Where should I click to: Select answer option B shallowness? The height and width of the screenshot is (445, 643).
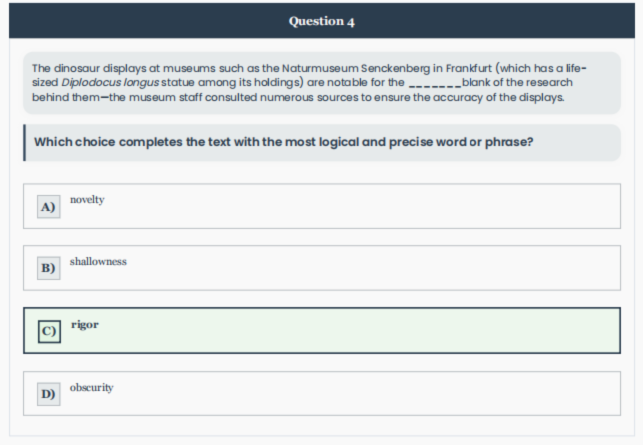322,268
